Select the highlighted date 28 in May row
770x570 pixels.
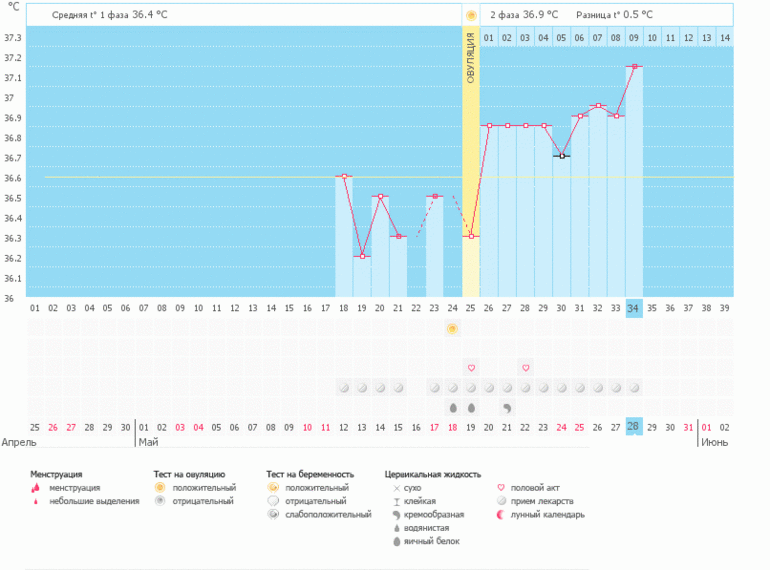(634, 427)
